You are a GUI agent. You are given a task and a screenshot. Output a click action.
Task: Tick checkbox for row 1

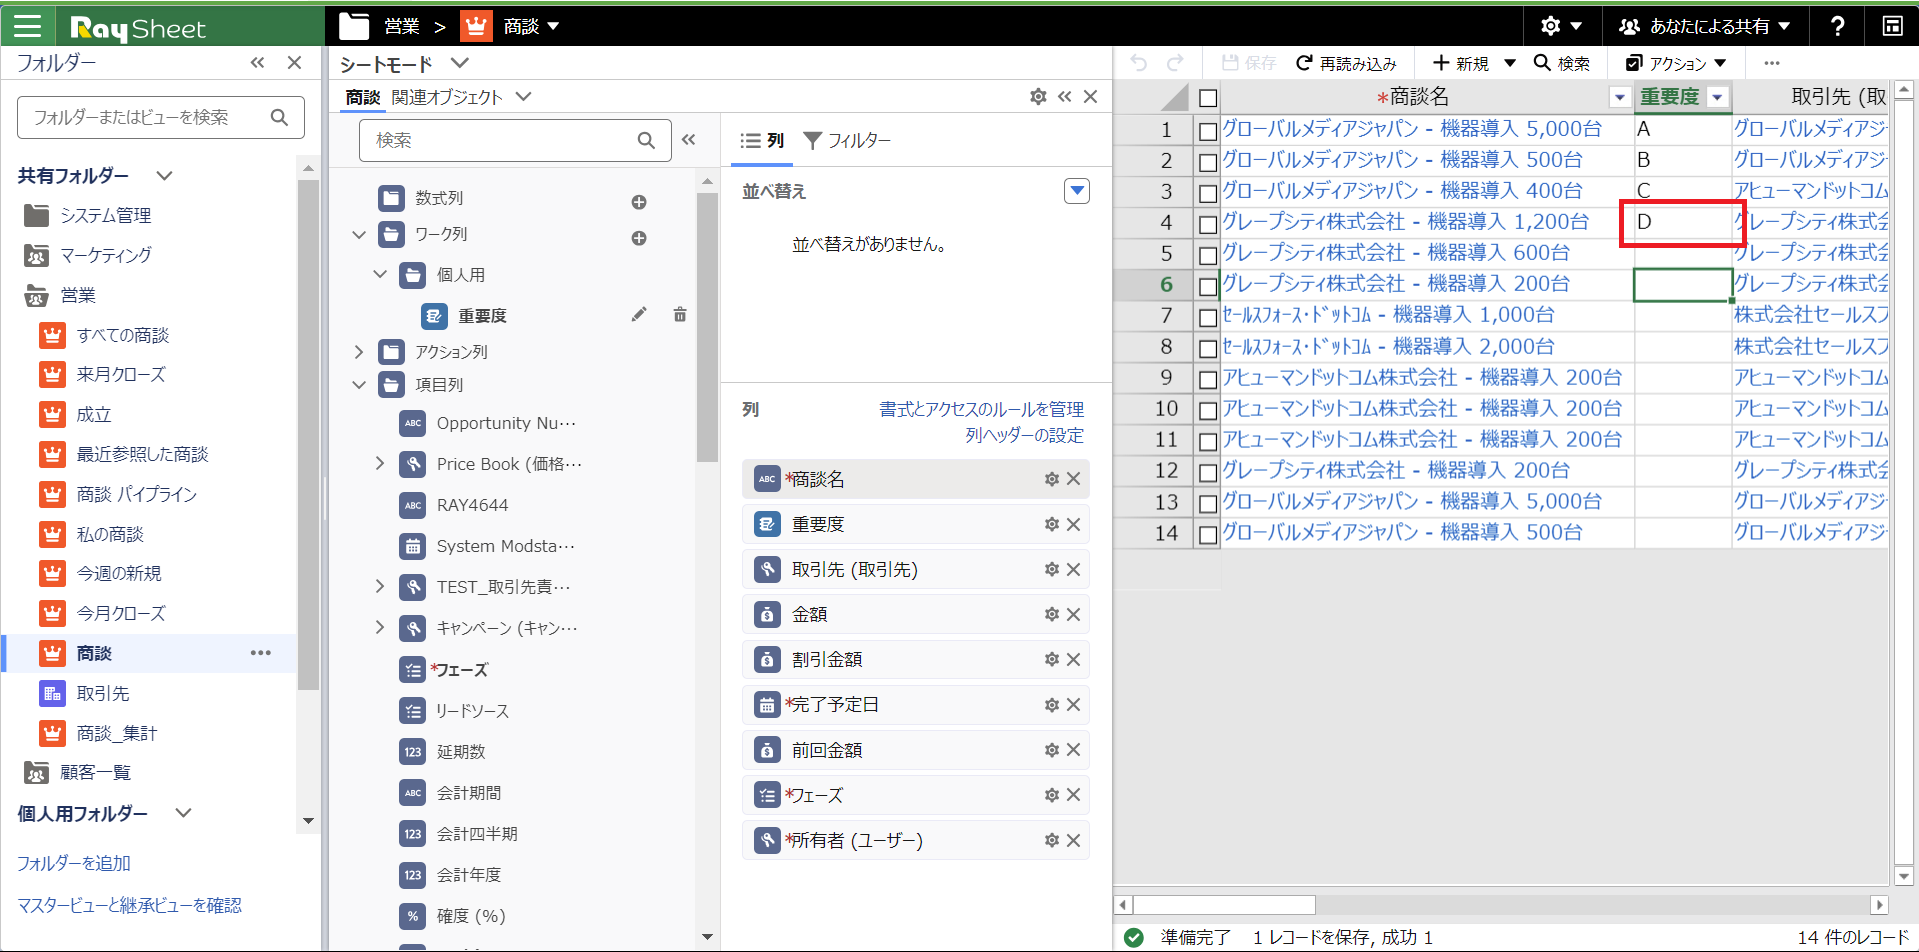pyautogui.click(x=1208, y=130)
